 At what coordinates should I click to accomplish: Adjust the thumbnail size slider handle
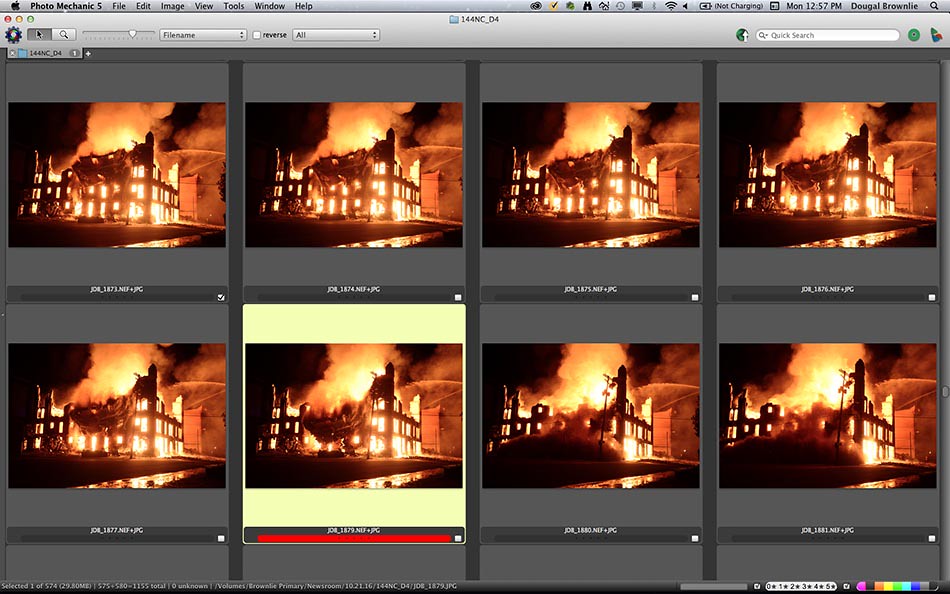pos(133,35)
